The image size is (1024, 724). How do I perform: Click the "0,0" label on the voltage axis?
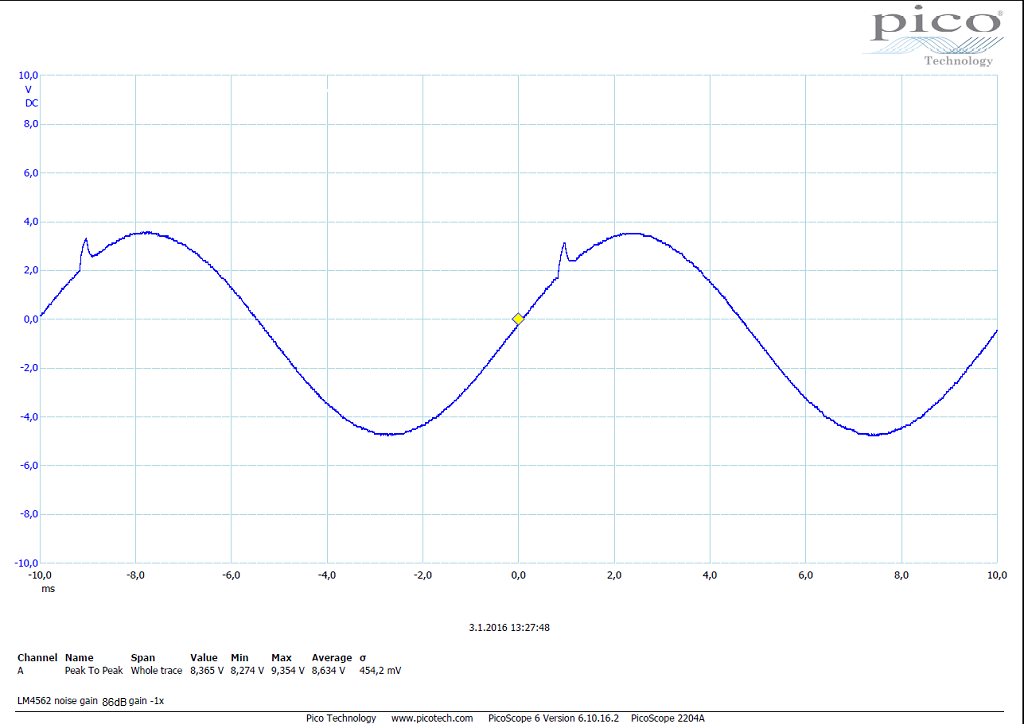(x=31, y=319)
